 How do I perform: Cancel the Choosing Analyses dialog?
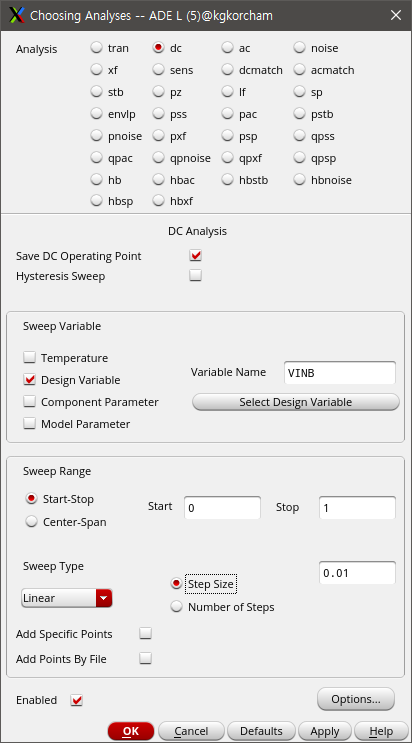pyautogui.click(x=191, y=731)
